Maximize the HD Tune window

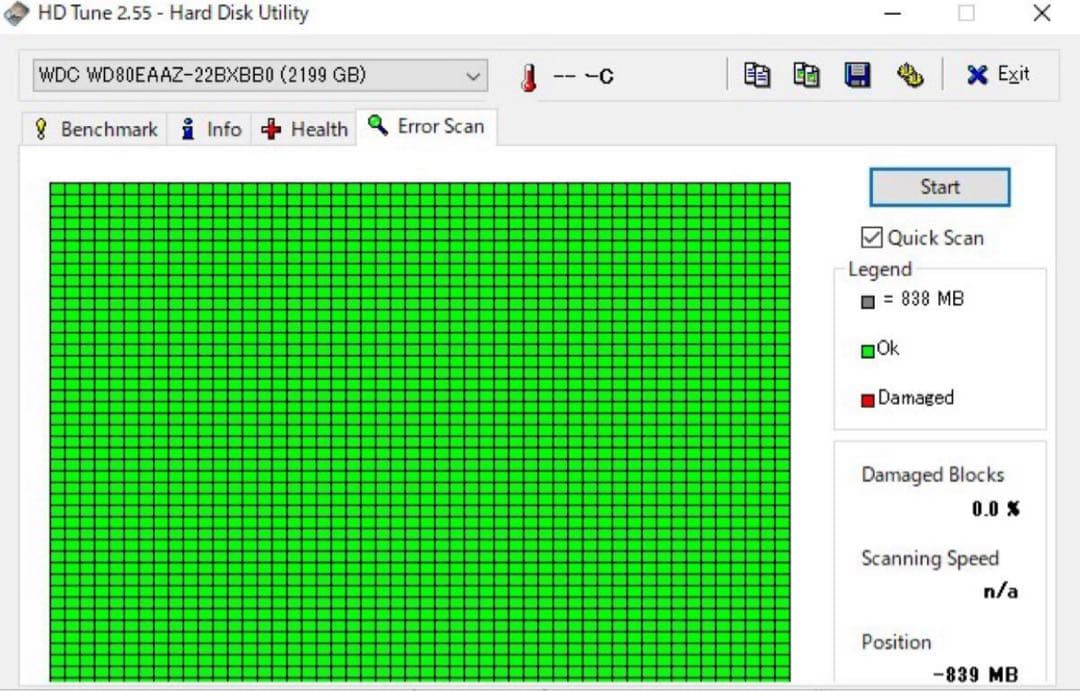click(966, 14)
